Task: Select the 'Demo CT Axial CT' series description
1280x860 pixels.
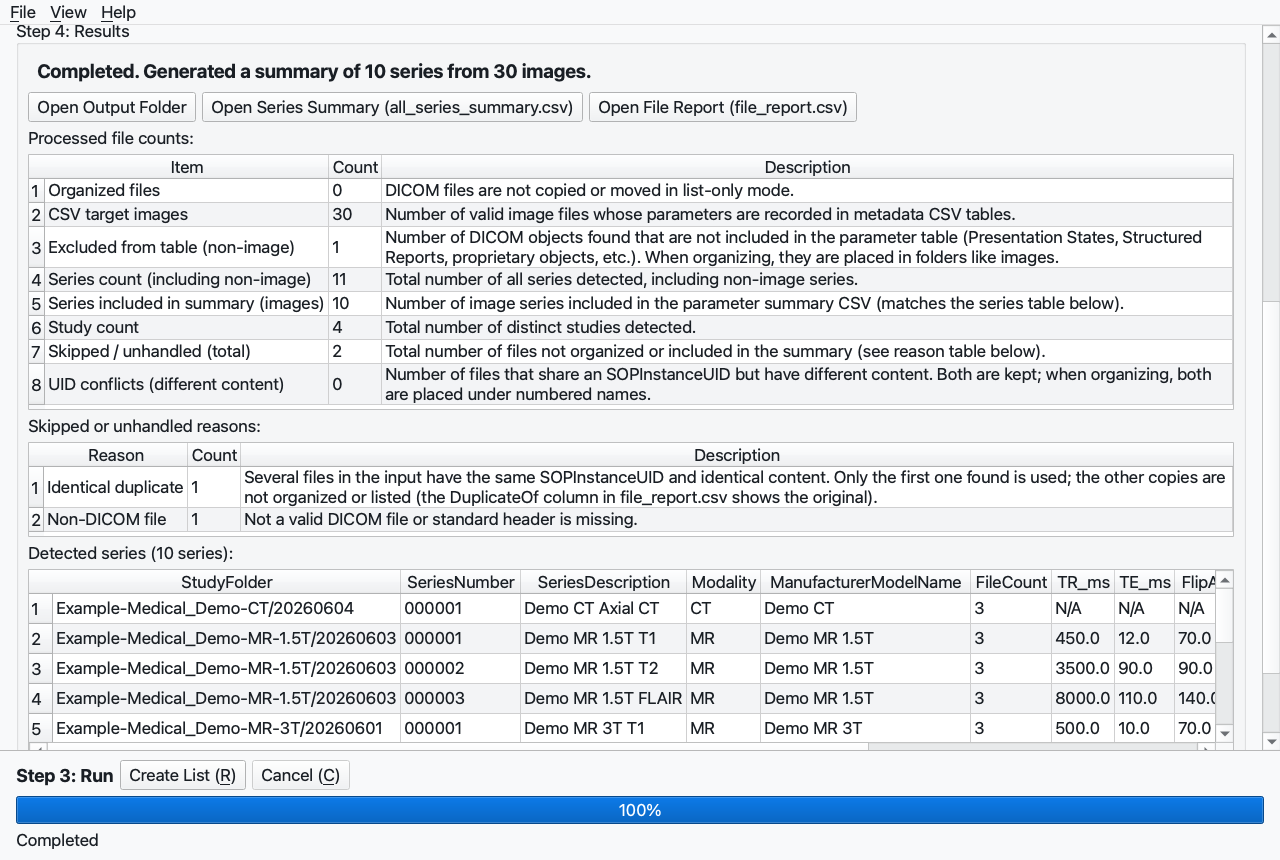Action: tap(604, 608)
